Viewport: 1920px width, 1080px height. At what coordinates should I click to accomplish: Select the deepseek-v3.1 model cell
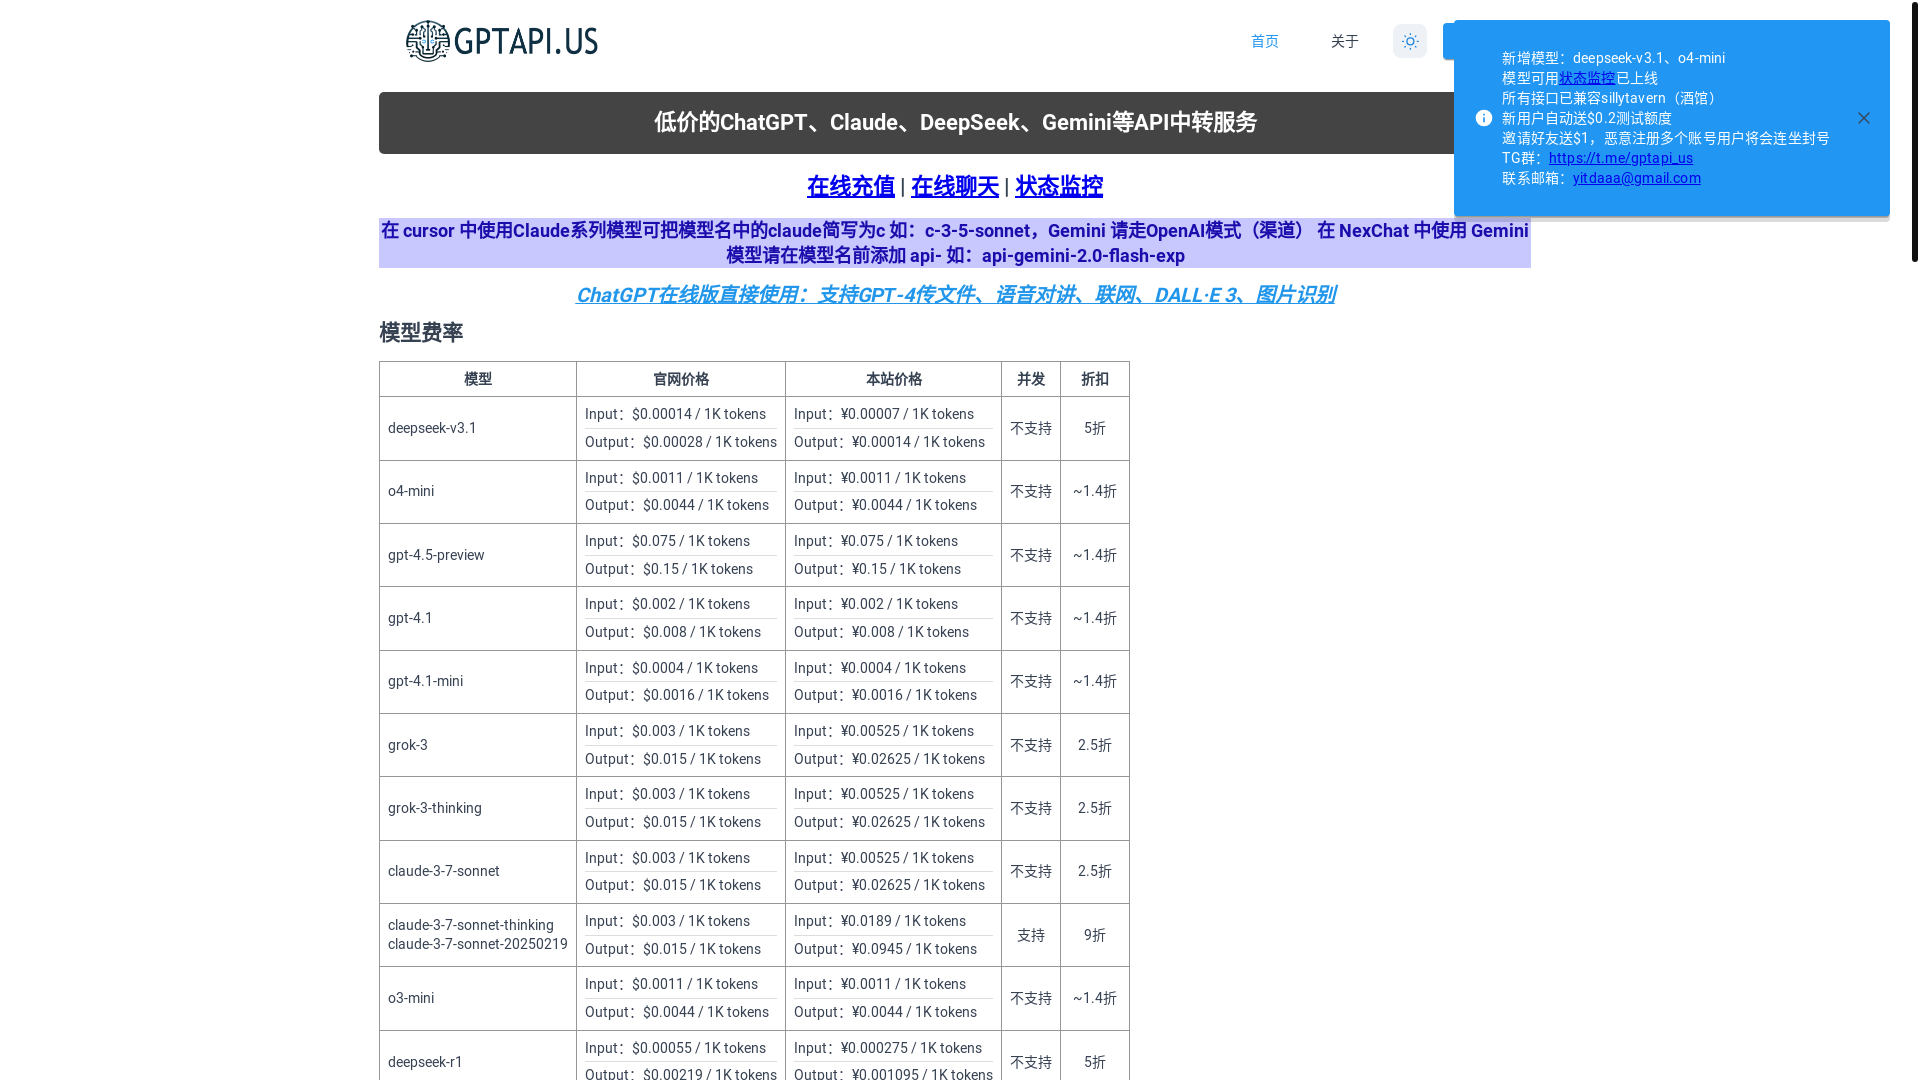[x=478, y=428]
